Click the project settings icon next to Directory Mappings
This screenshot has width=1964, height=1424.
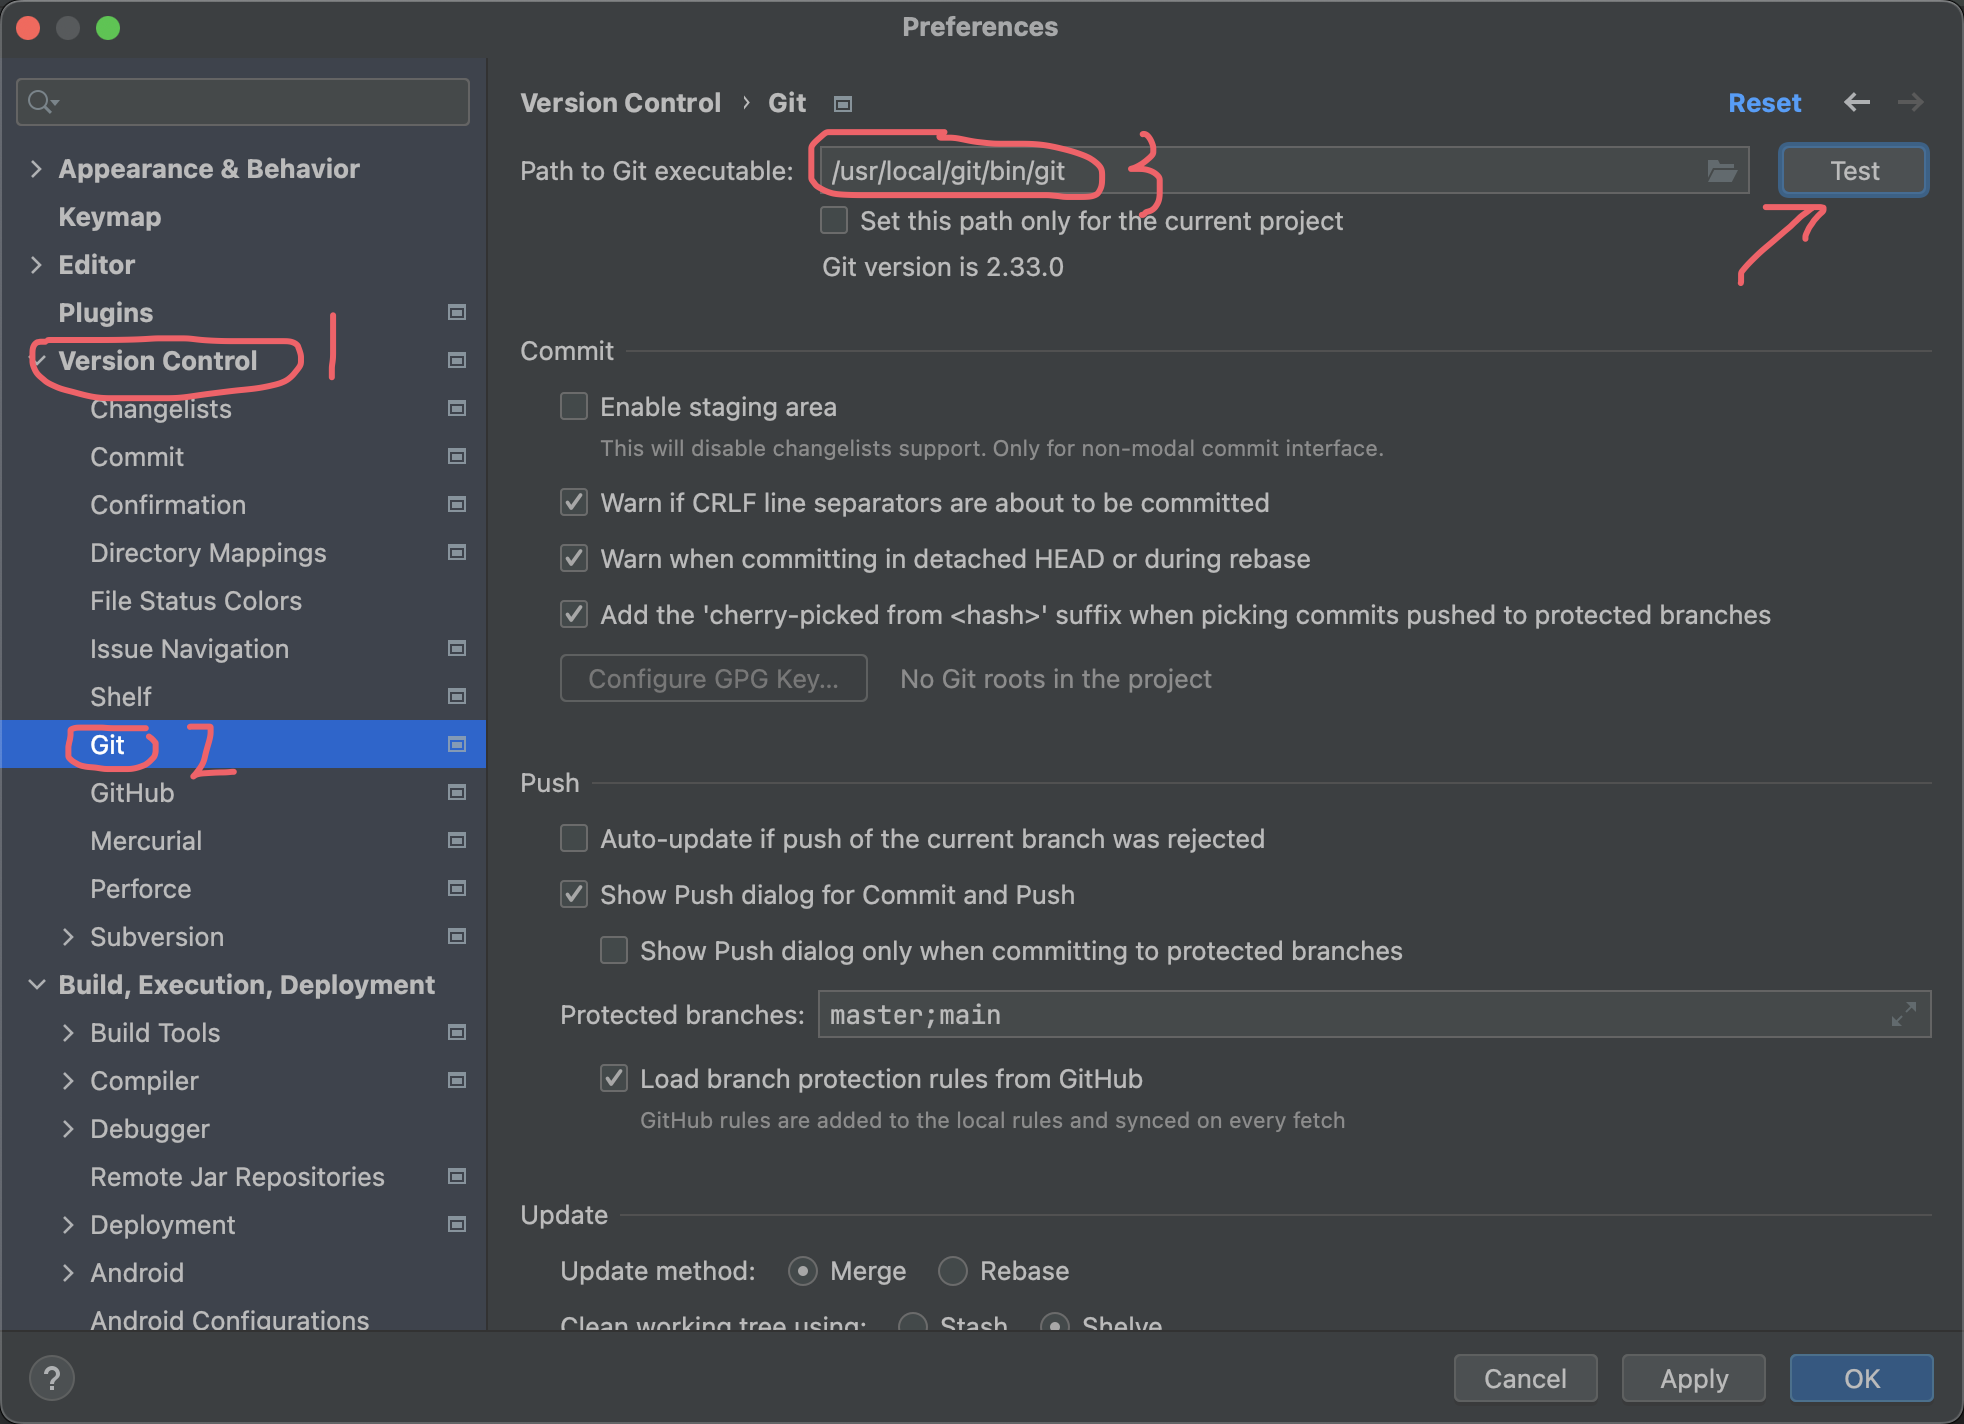(457, 552)
